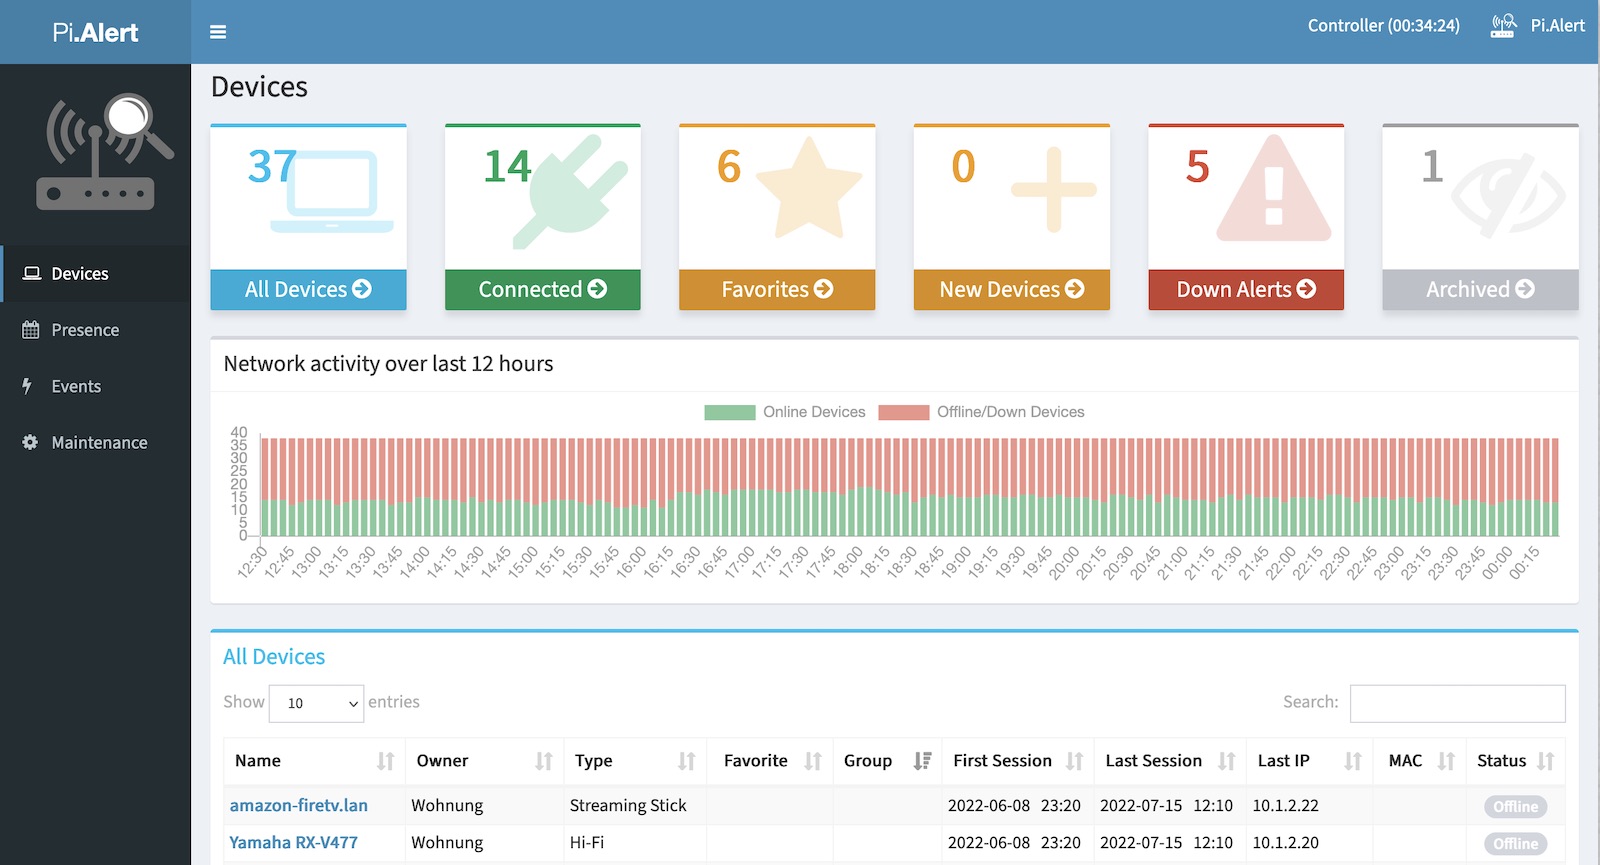Go to Maintenance in the sidebar

[x=99, y=443]
